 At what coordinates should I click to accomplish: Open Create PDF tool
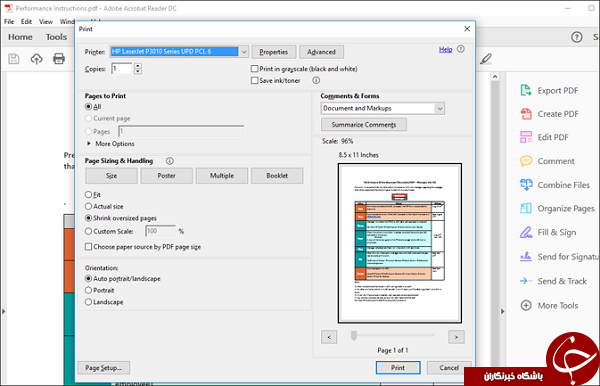549,114
